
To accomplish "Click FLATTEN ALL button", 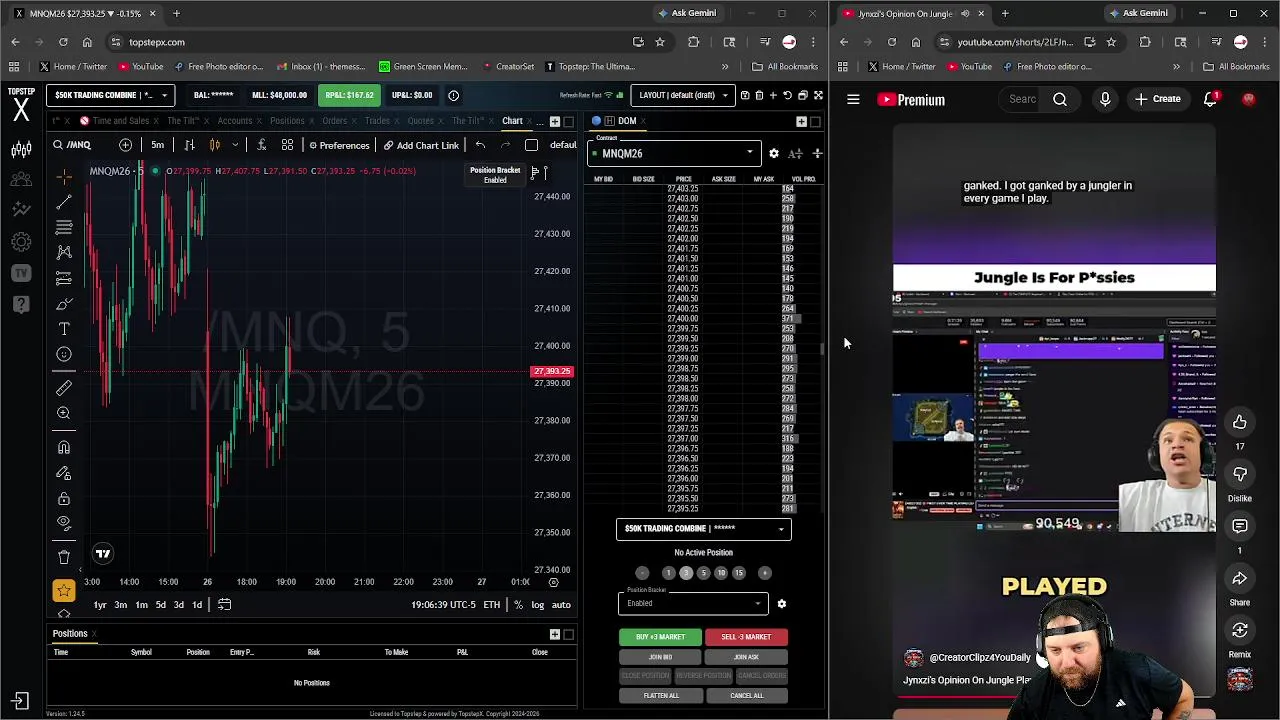I will point(660,696).
